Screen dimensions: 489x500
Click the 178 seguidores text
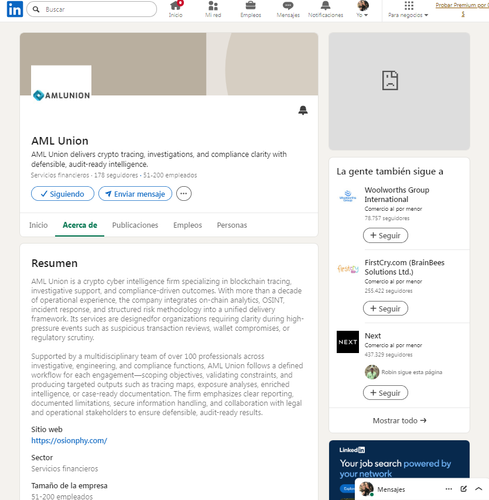(x=116, y=175)
